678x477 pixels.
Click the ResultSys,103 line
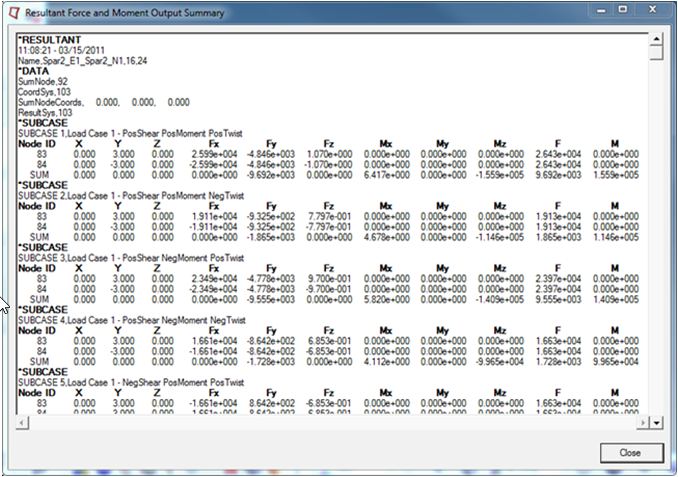44,113
